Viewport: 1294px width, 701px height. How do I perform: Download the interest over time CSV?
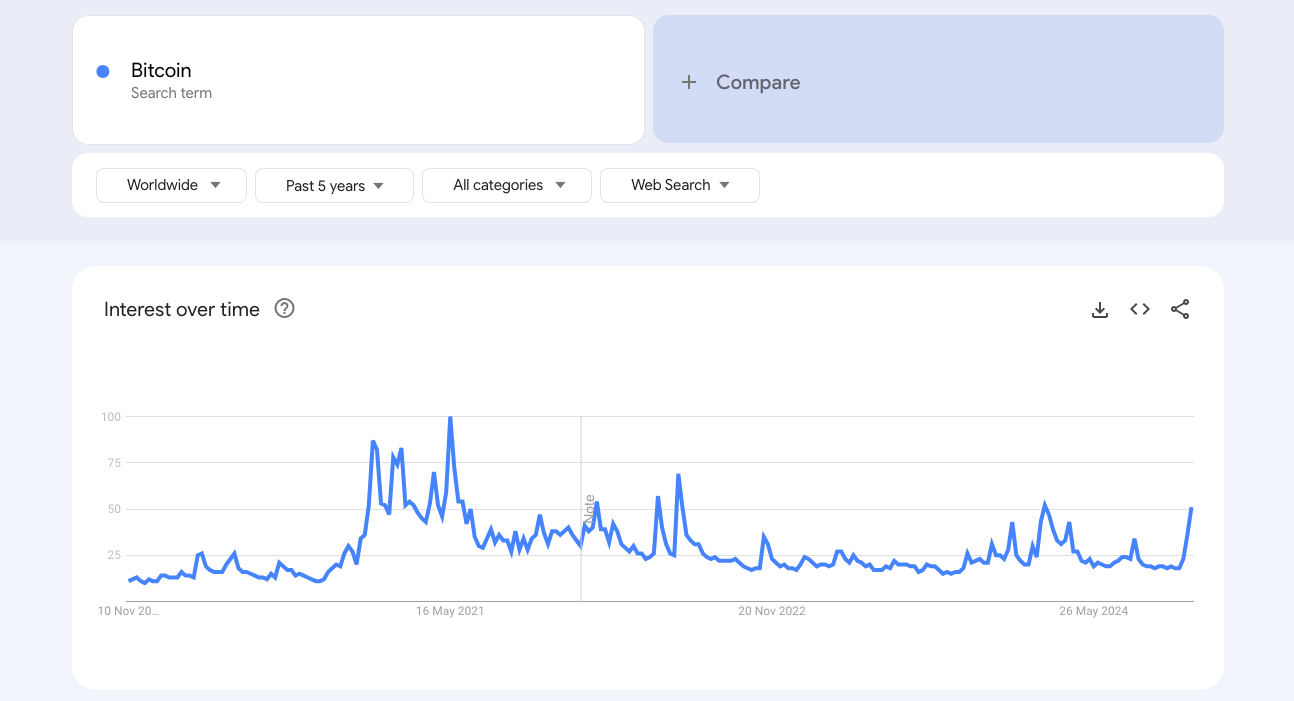(x=1100, y=310)
